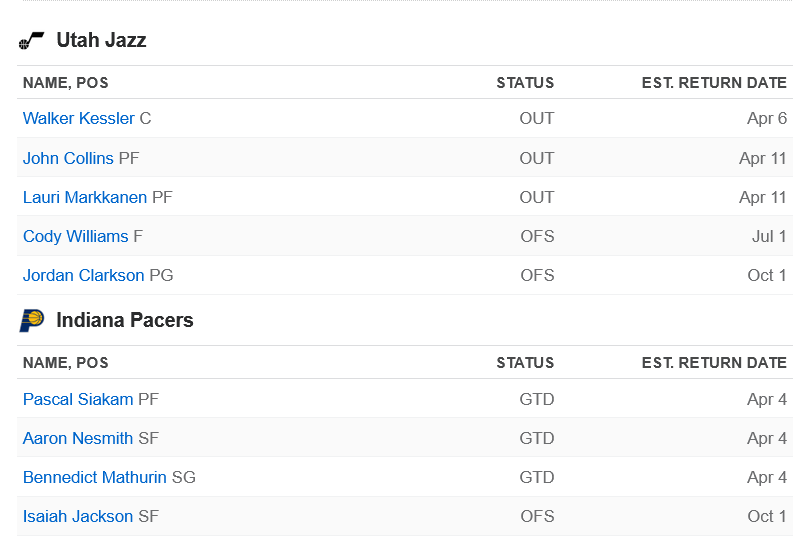
Task: Open Walker Kessler's player page
Action: (x=78, y=119)
